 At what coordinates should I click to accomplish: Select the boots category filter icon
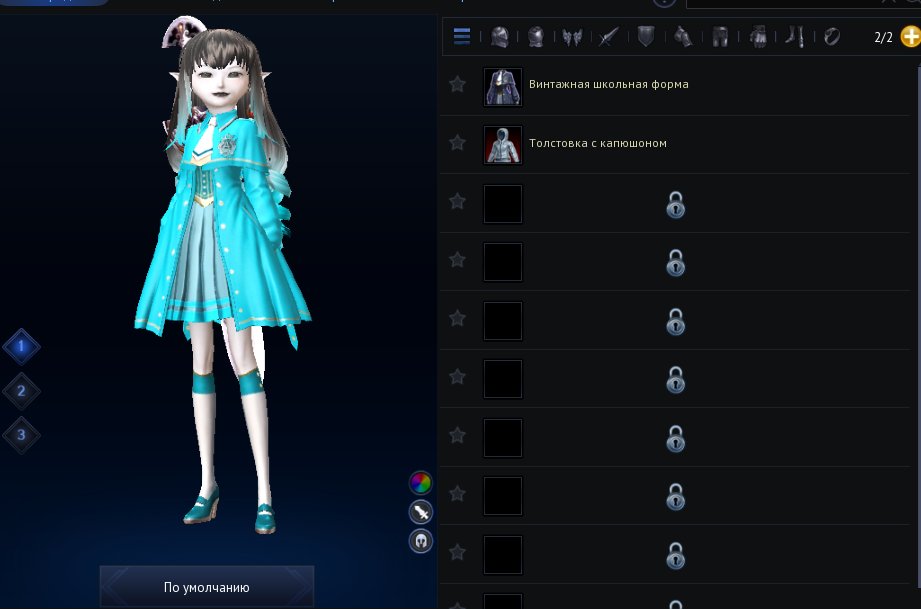(794, 38)
